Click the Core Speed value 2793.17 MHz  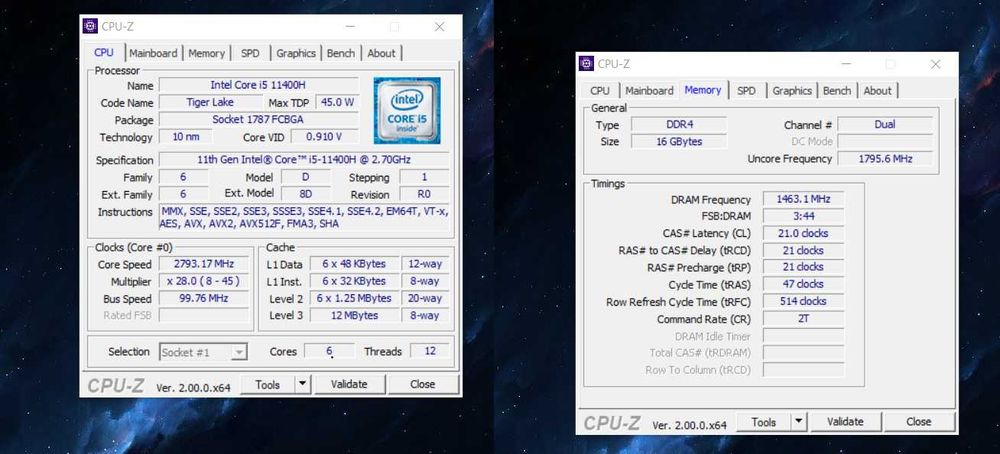pyautogui.click(x=204, y=264)
